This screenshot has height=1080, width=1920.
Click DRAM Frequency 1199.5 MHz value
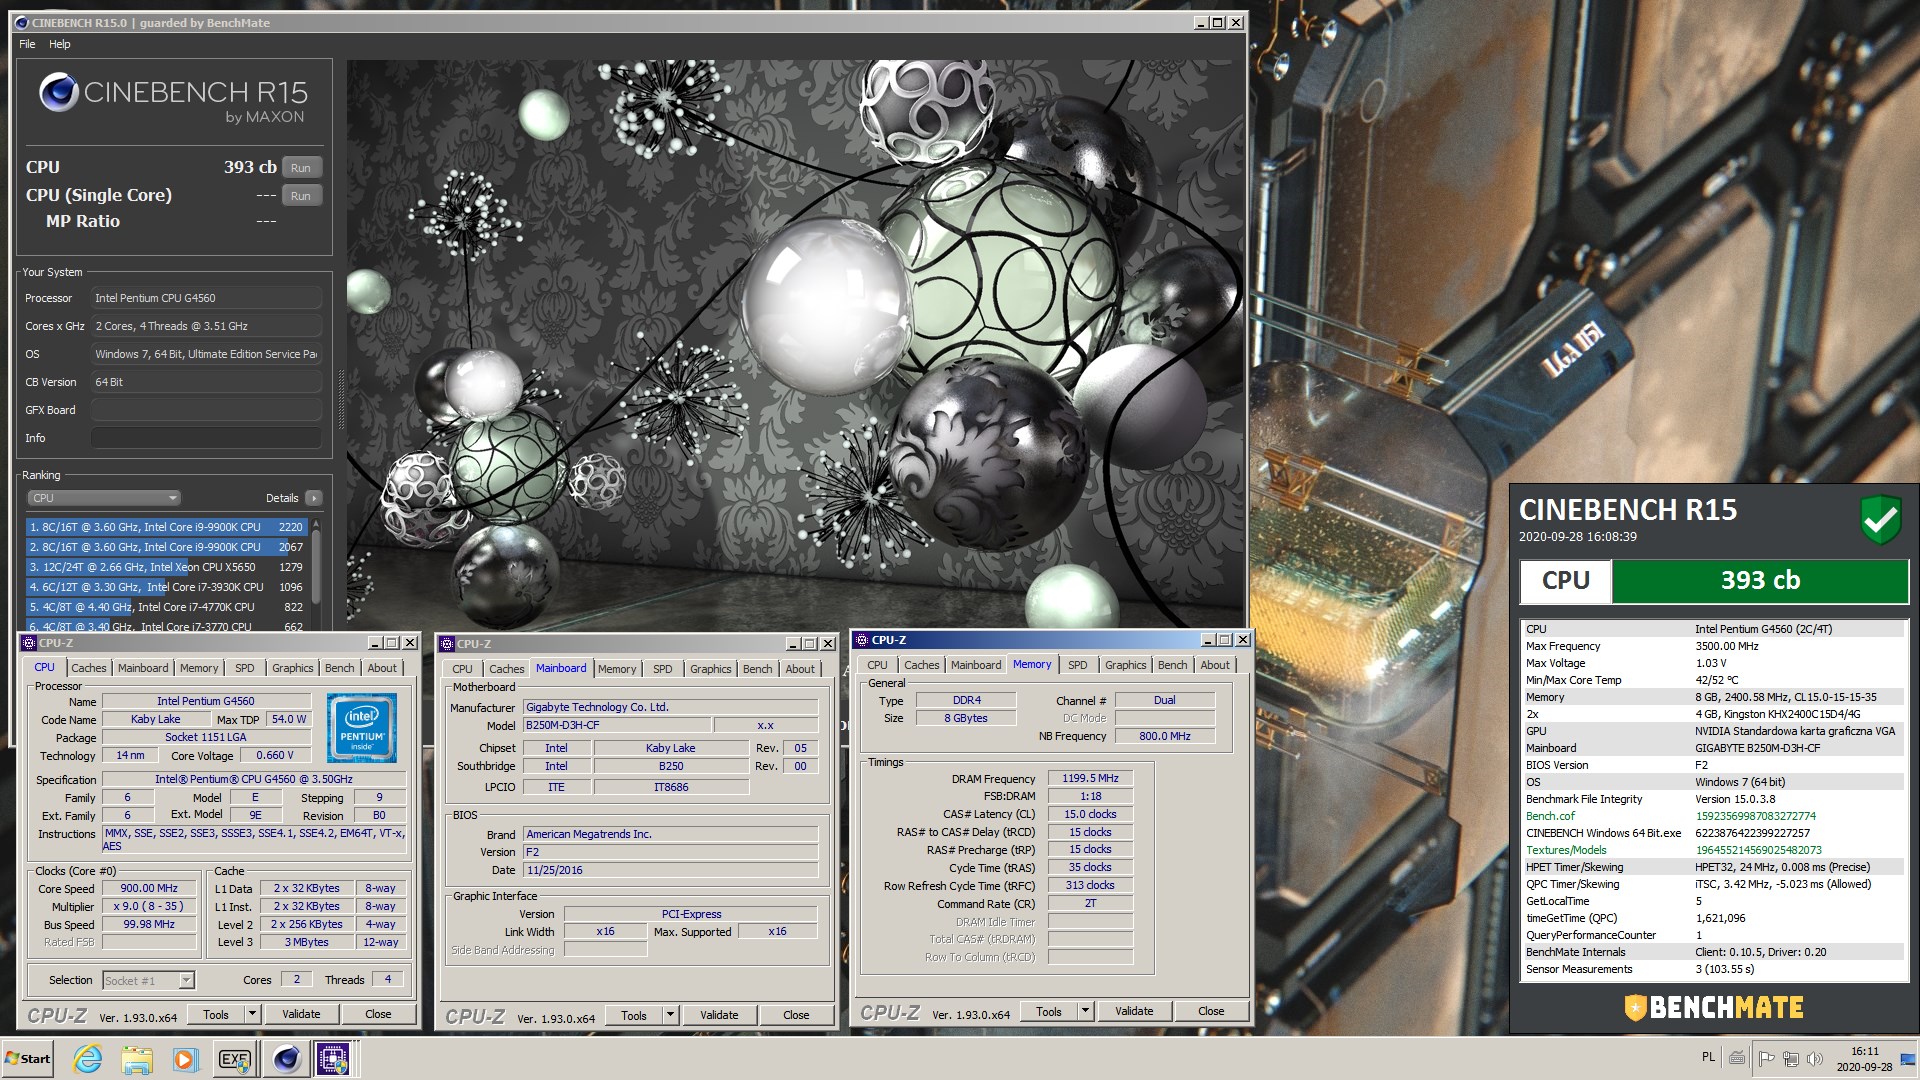point(1090,778)
